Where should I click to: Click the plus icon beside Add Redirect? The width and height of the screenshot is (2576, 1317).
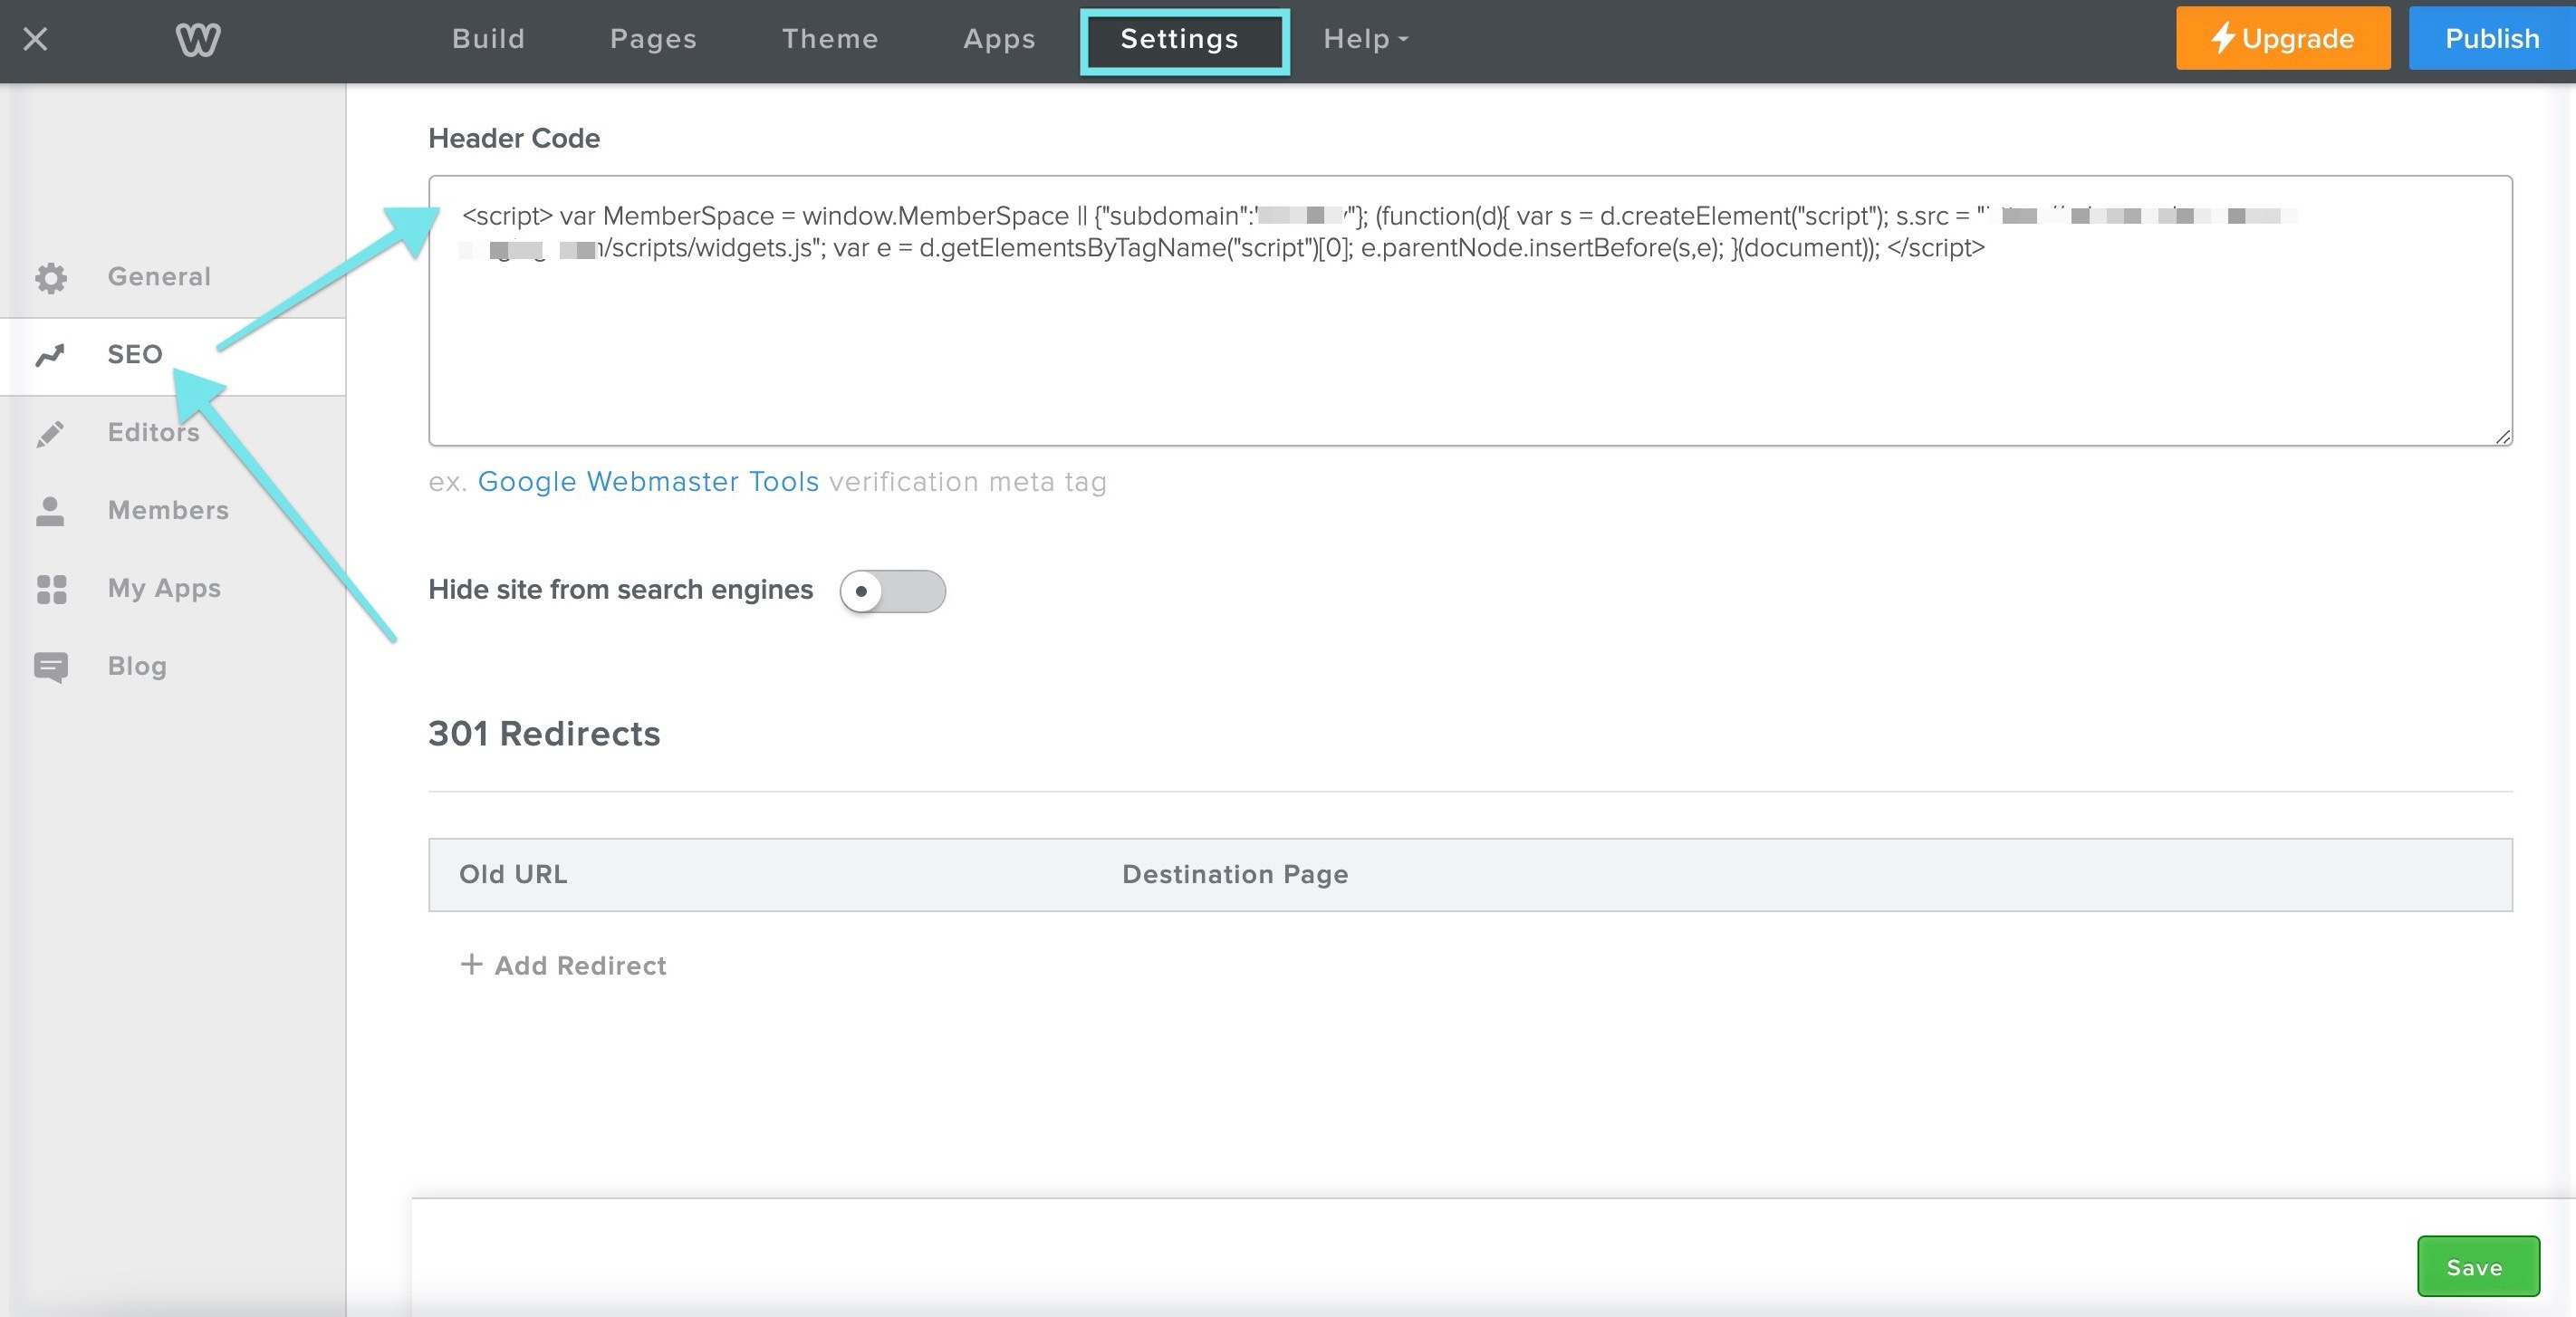pos(471,964)
